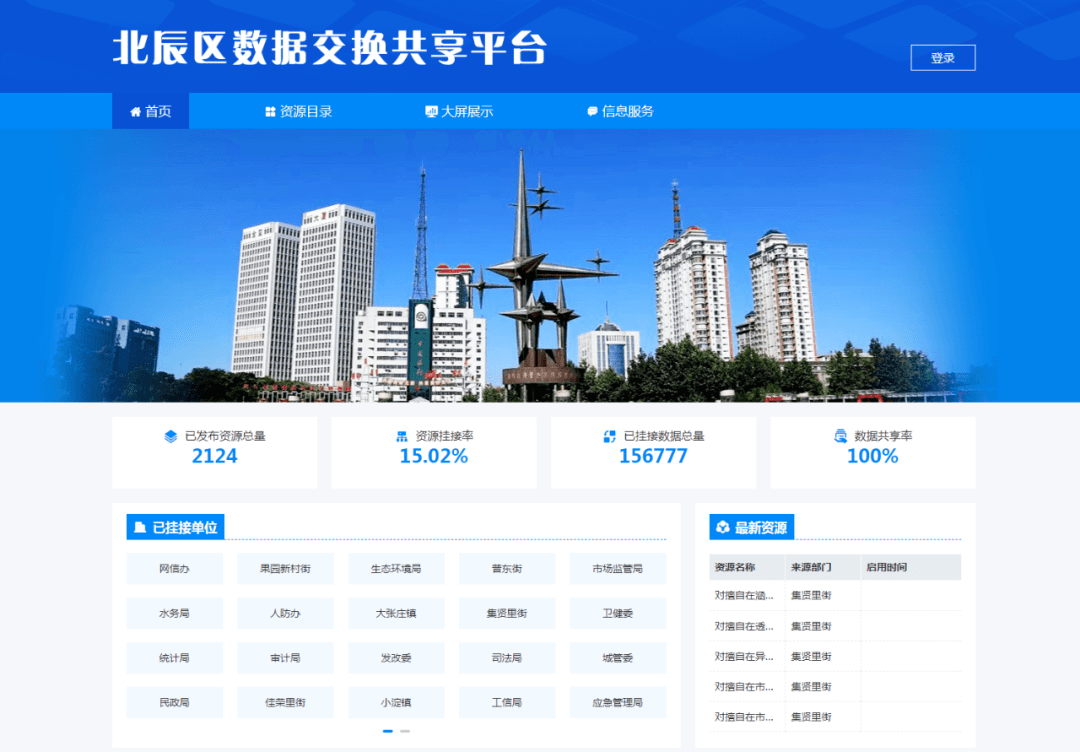The image size is (1080, 752).
Task: Select the 生态环境局 unit button
Action: (396, 569)
